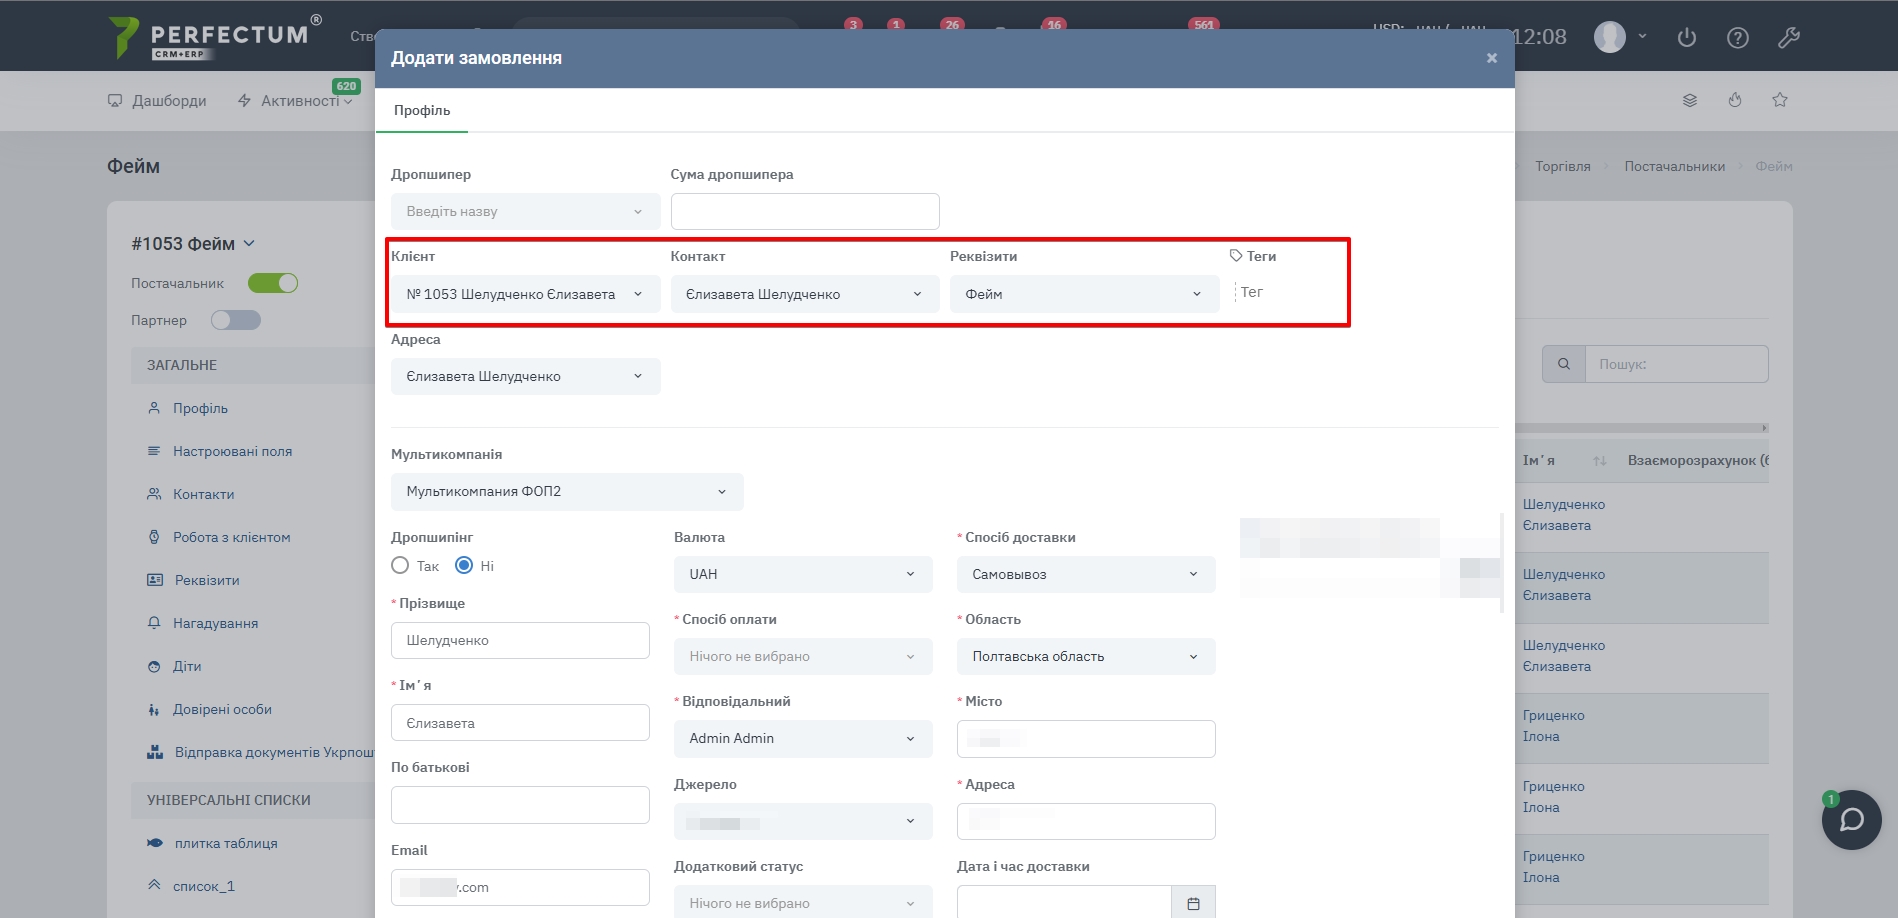Switch to the Профіль tab
The height and width of the screenshot is (918, 1898).
[x=421, y=110]
